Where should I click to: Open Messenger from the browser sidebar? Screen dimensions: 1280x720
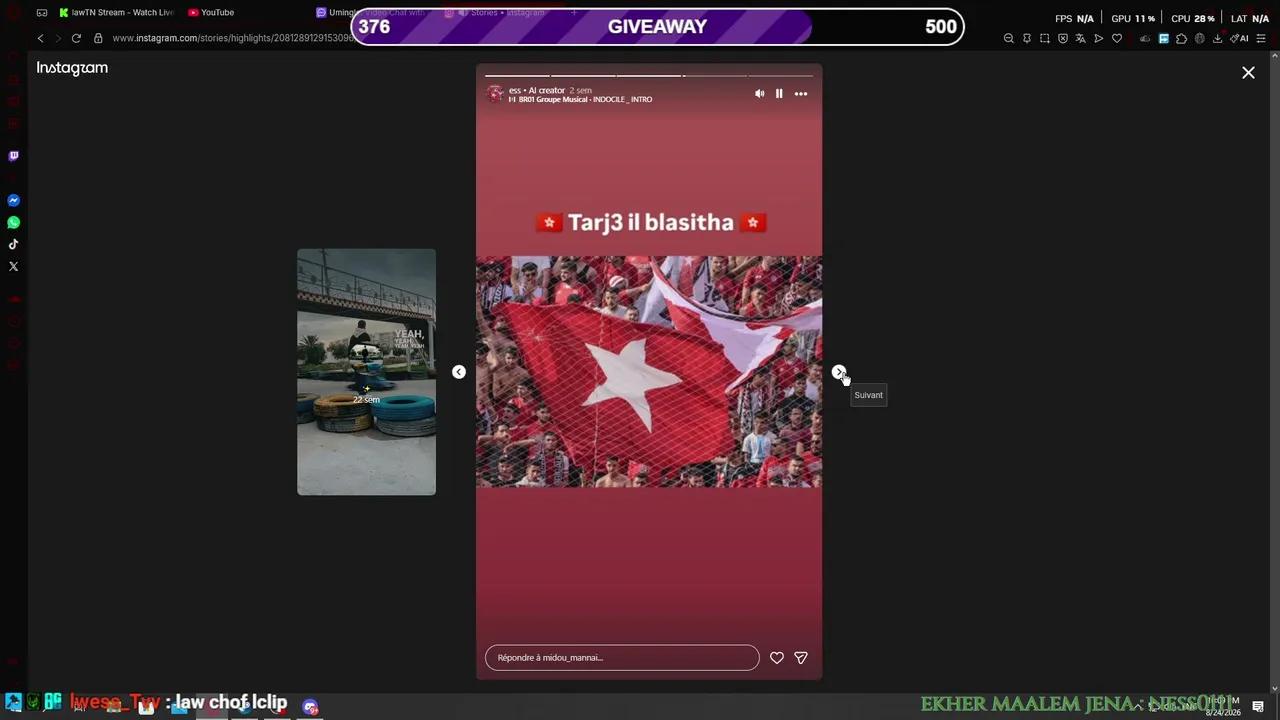point(13,201)
